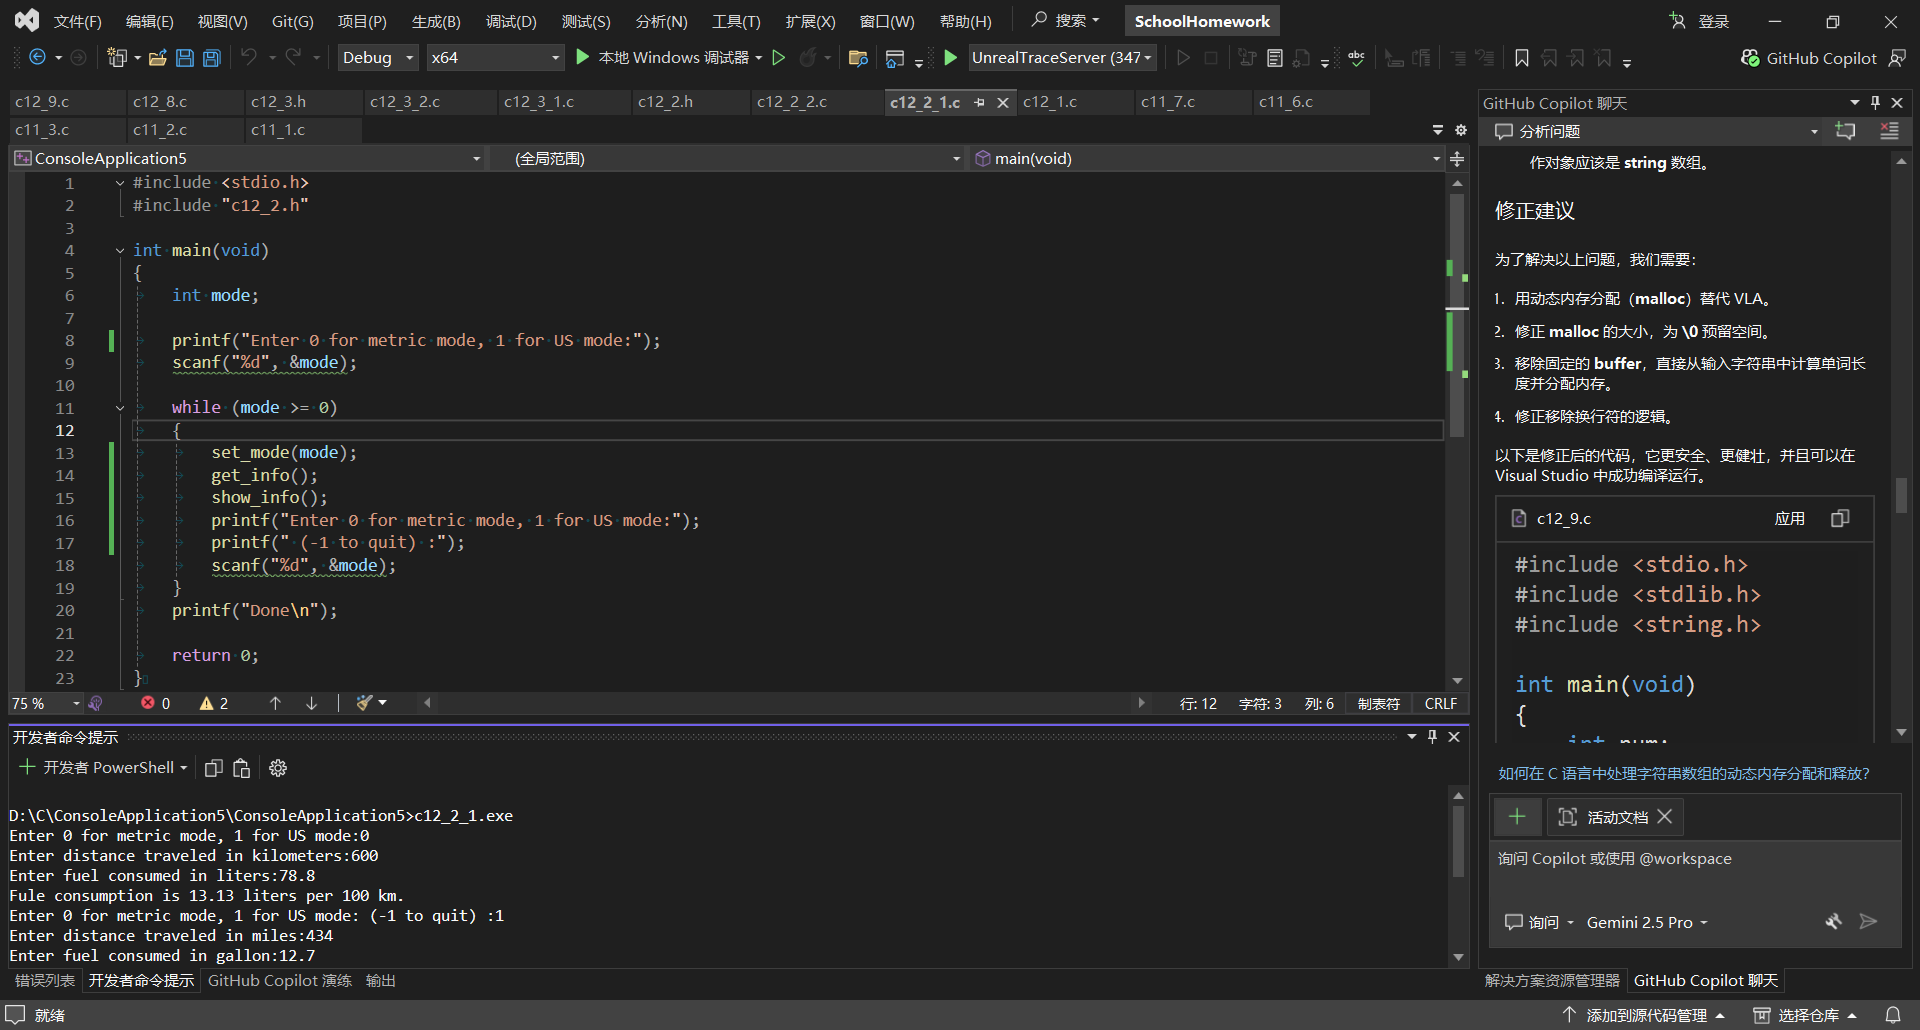Send the Copilot chat message
Viewport: 1920px width, 1030px height.
click(1867, 922)
